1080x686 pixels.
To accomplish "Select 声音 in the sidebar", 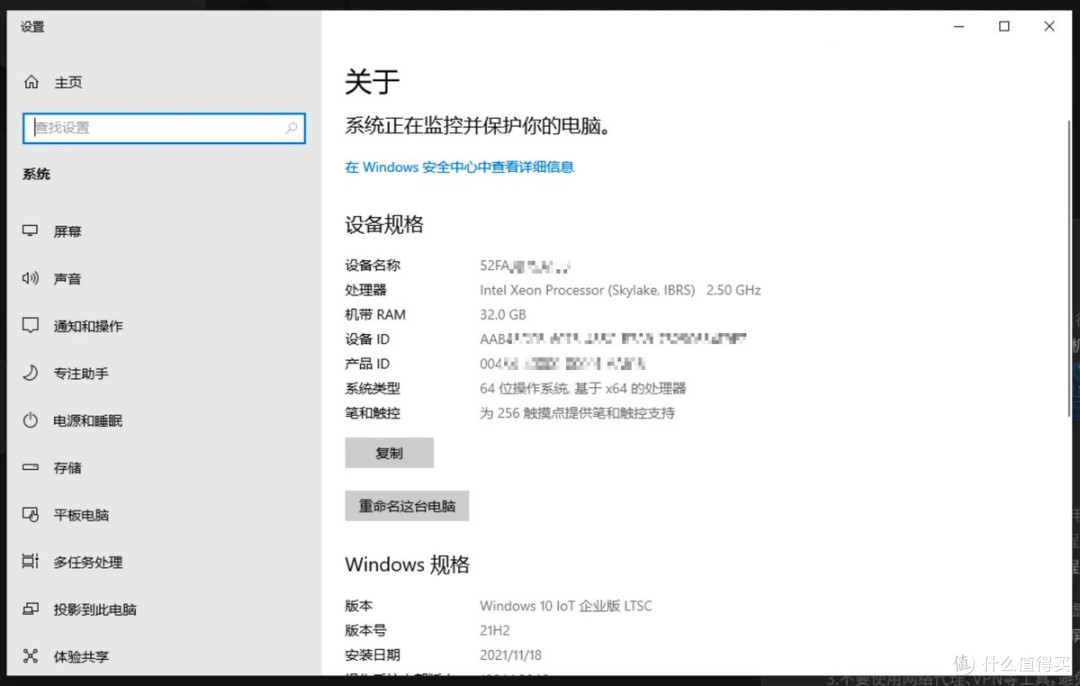I will pyautogui.click(x=68, y=279).
